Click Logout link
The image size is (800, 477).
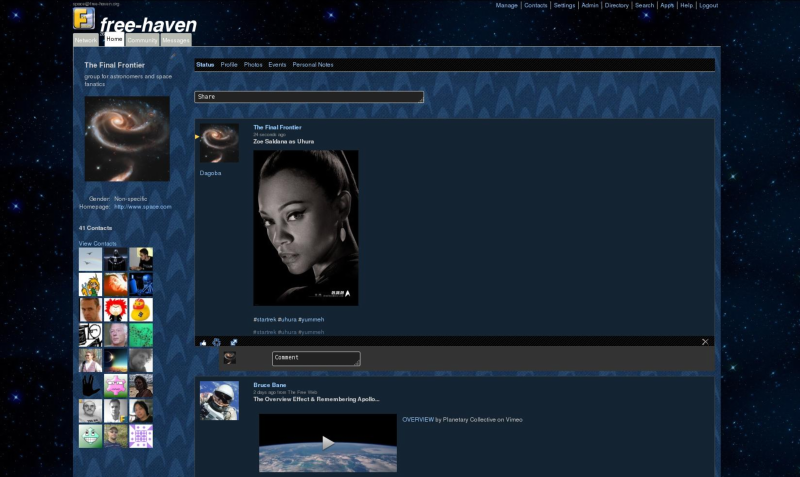[709, 5]
